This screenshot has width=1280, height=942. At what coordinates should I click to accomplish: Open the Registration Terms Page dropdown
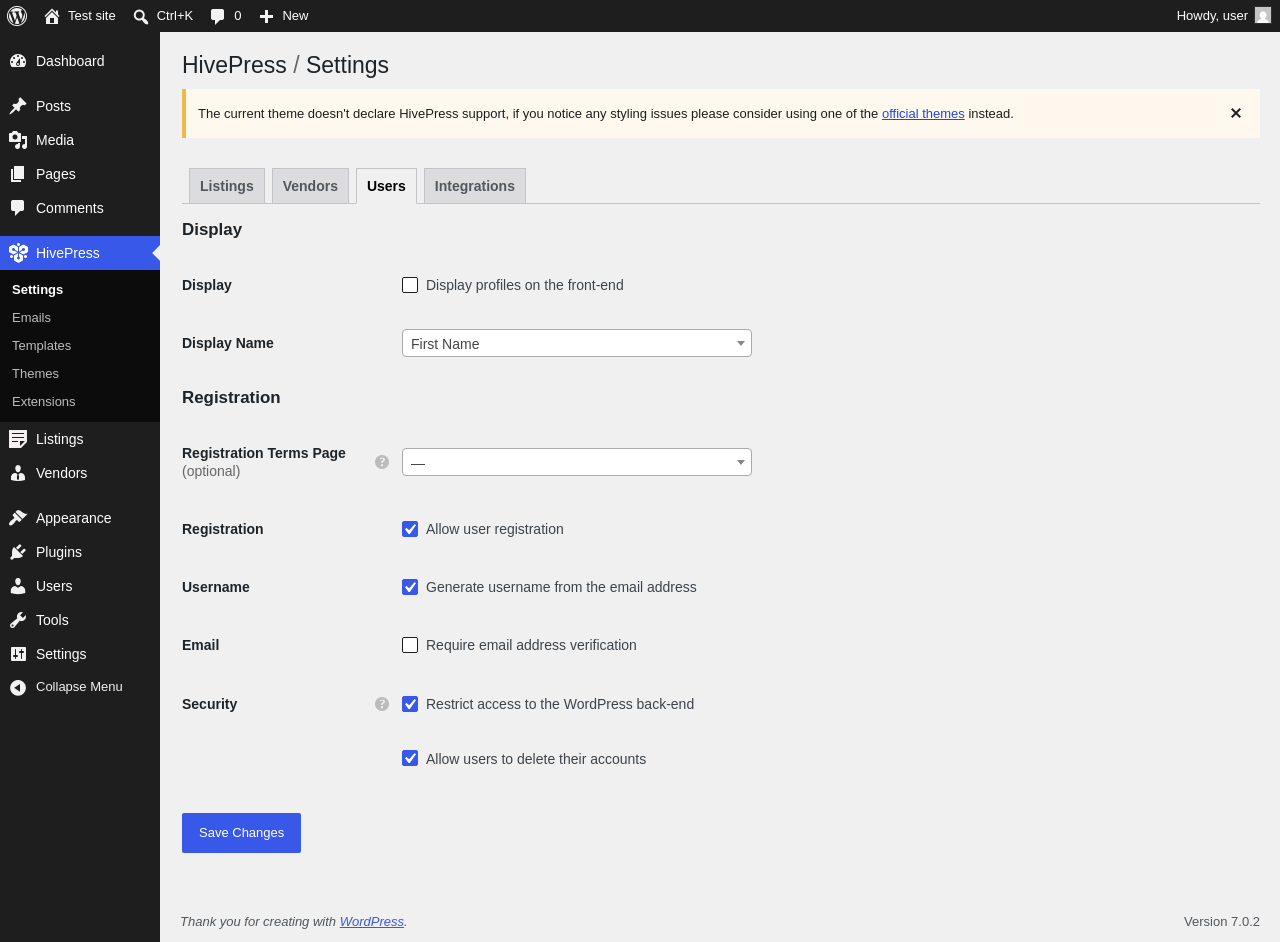point(577,462)
